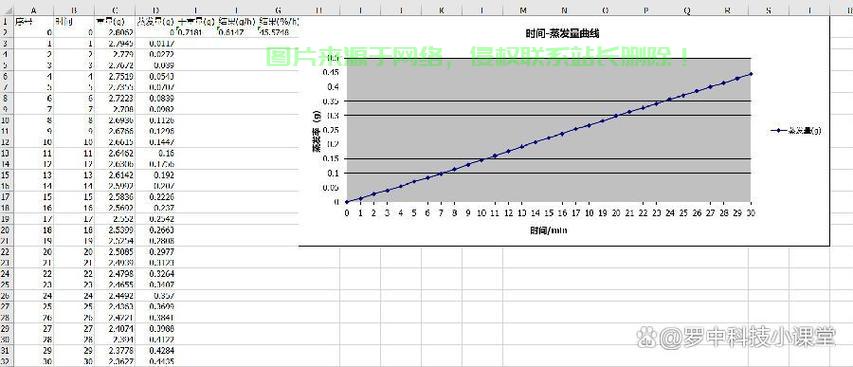
Task: Select the vertical y-axis title of chart
Action: coord(316,131)
